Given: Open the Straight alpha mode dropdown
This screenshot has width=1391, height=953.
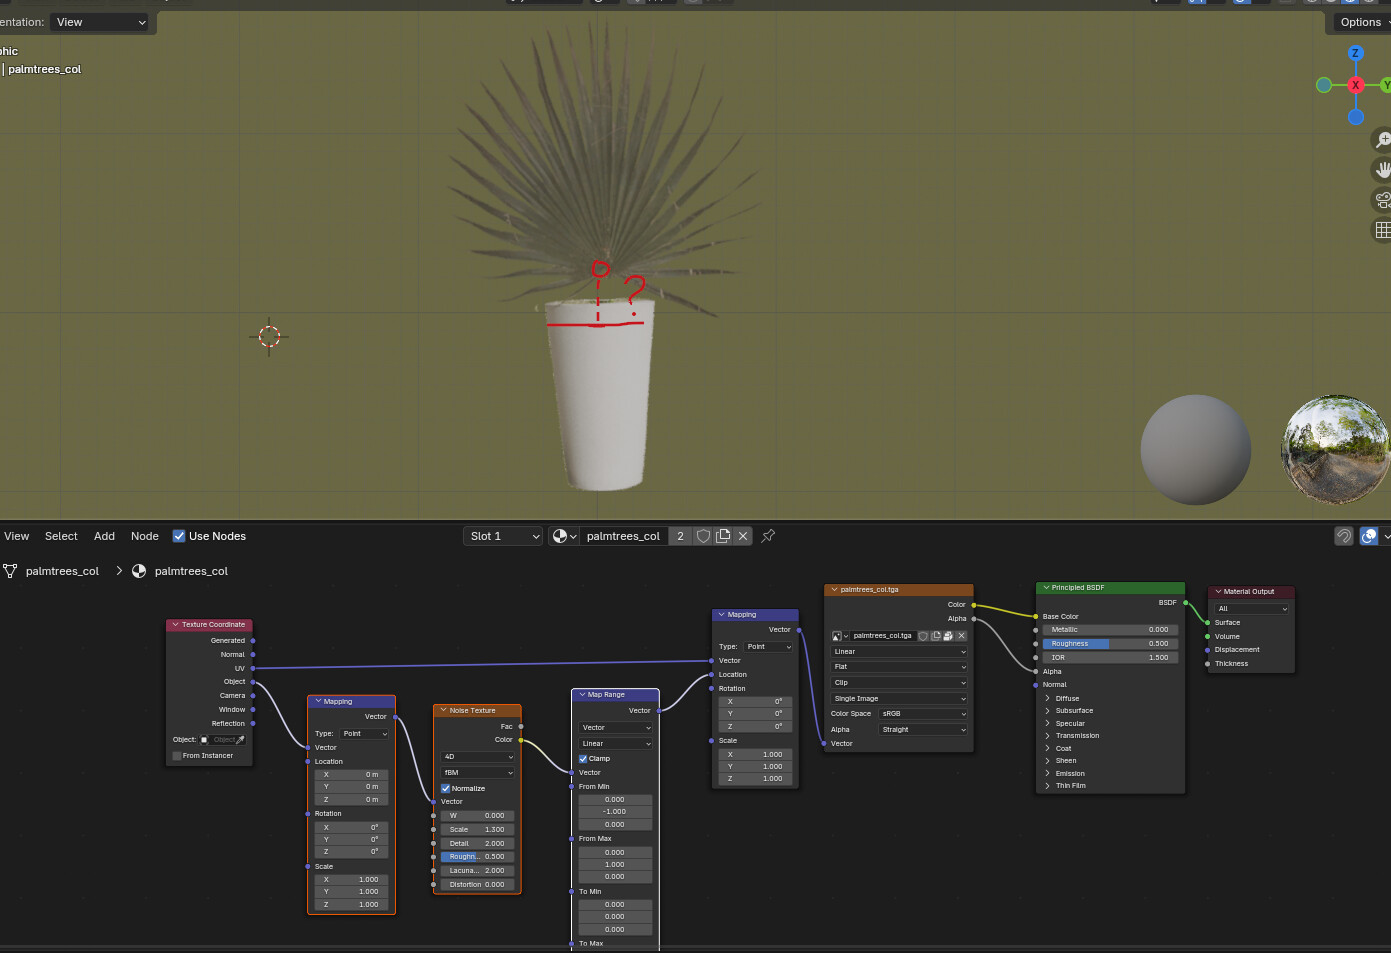Looking at the screenshot, I should pyautogui.click(x=923, y=730).
